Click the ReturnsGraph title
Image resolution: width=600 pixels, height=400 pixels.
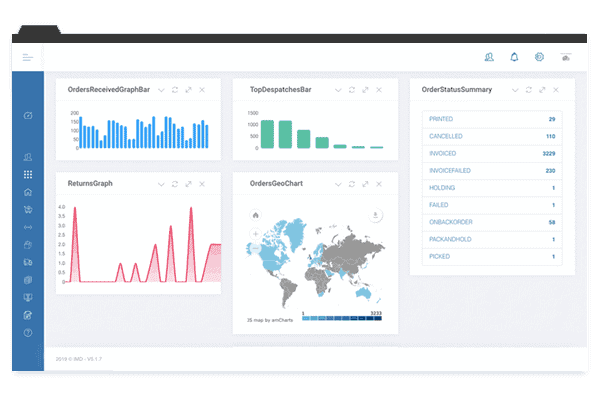pyautogui.click(x=90, y=183)
